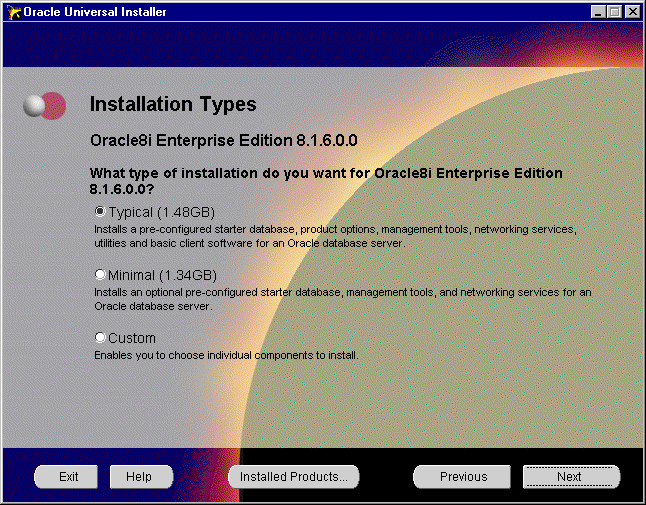Minimize the Oracle Universal Installer window
Screen dimensions: 646x505
599,12
